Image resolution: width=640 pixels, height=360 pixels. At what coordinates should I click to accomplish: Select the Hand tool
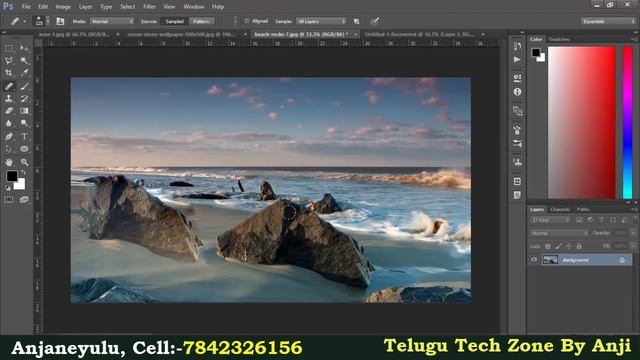point(9,162)
